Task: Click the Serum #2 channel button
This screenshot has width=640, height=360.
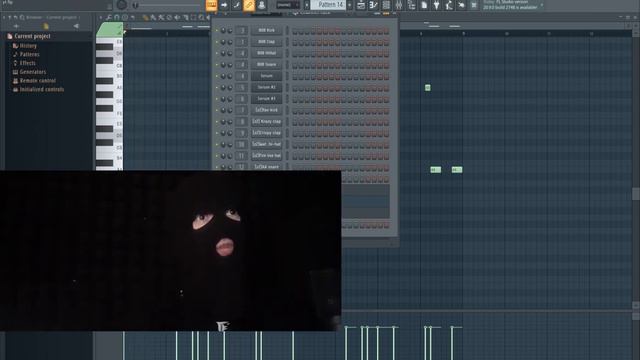Action: coord(267,87)
